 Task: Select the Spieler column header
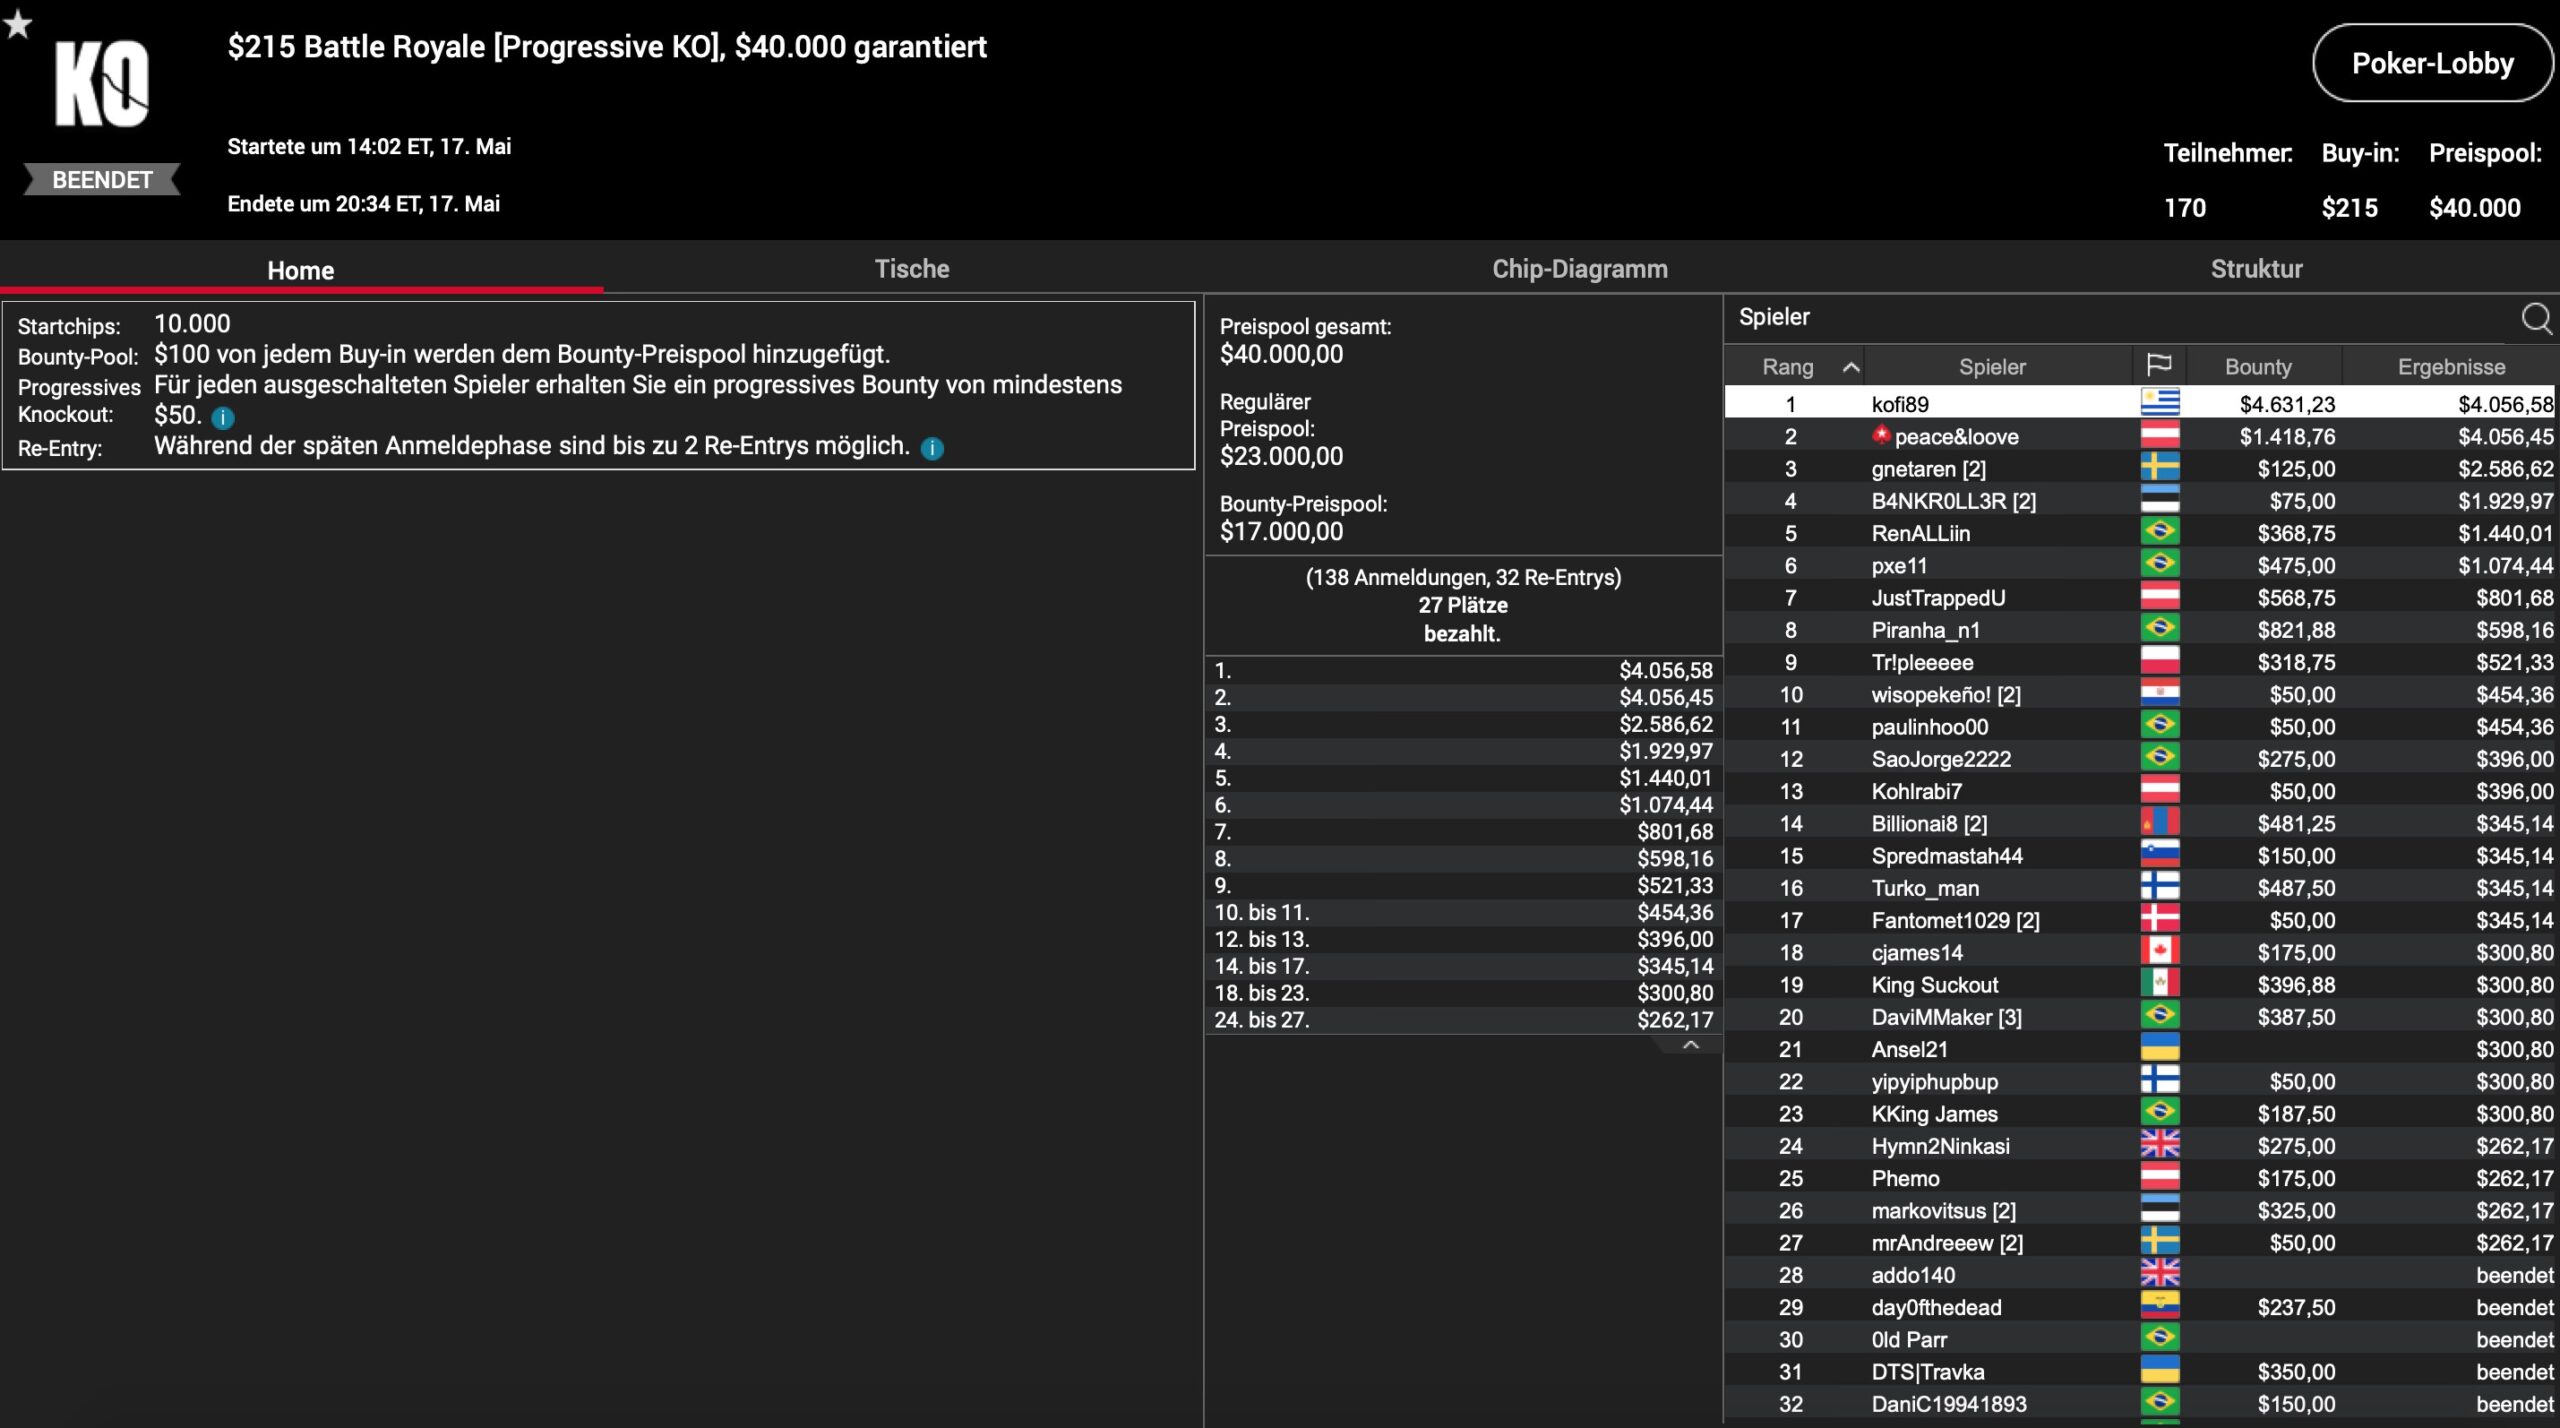point(1991,367)
